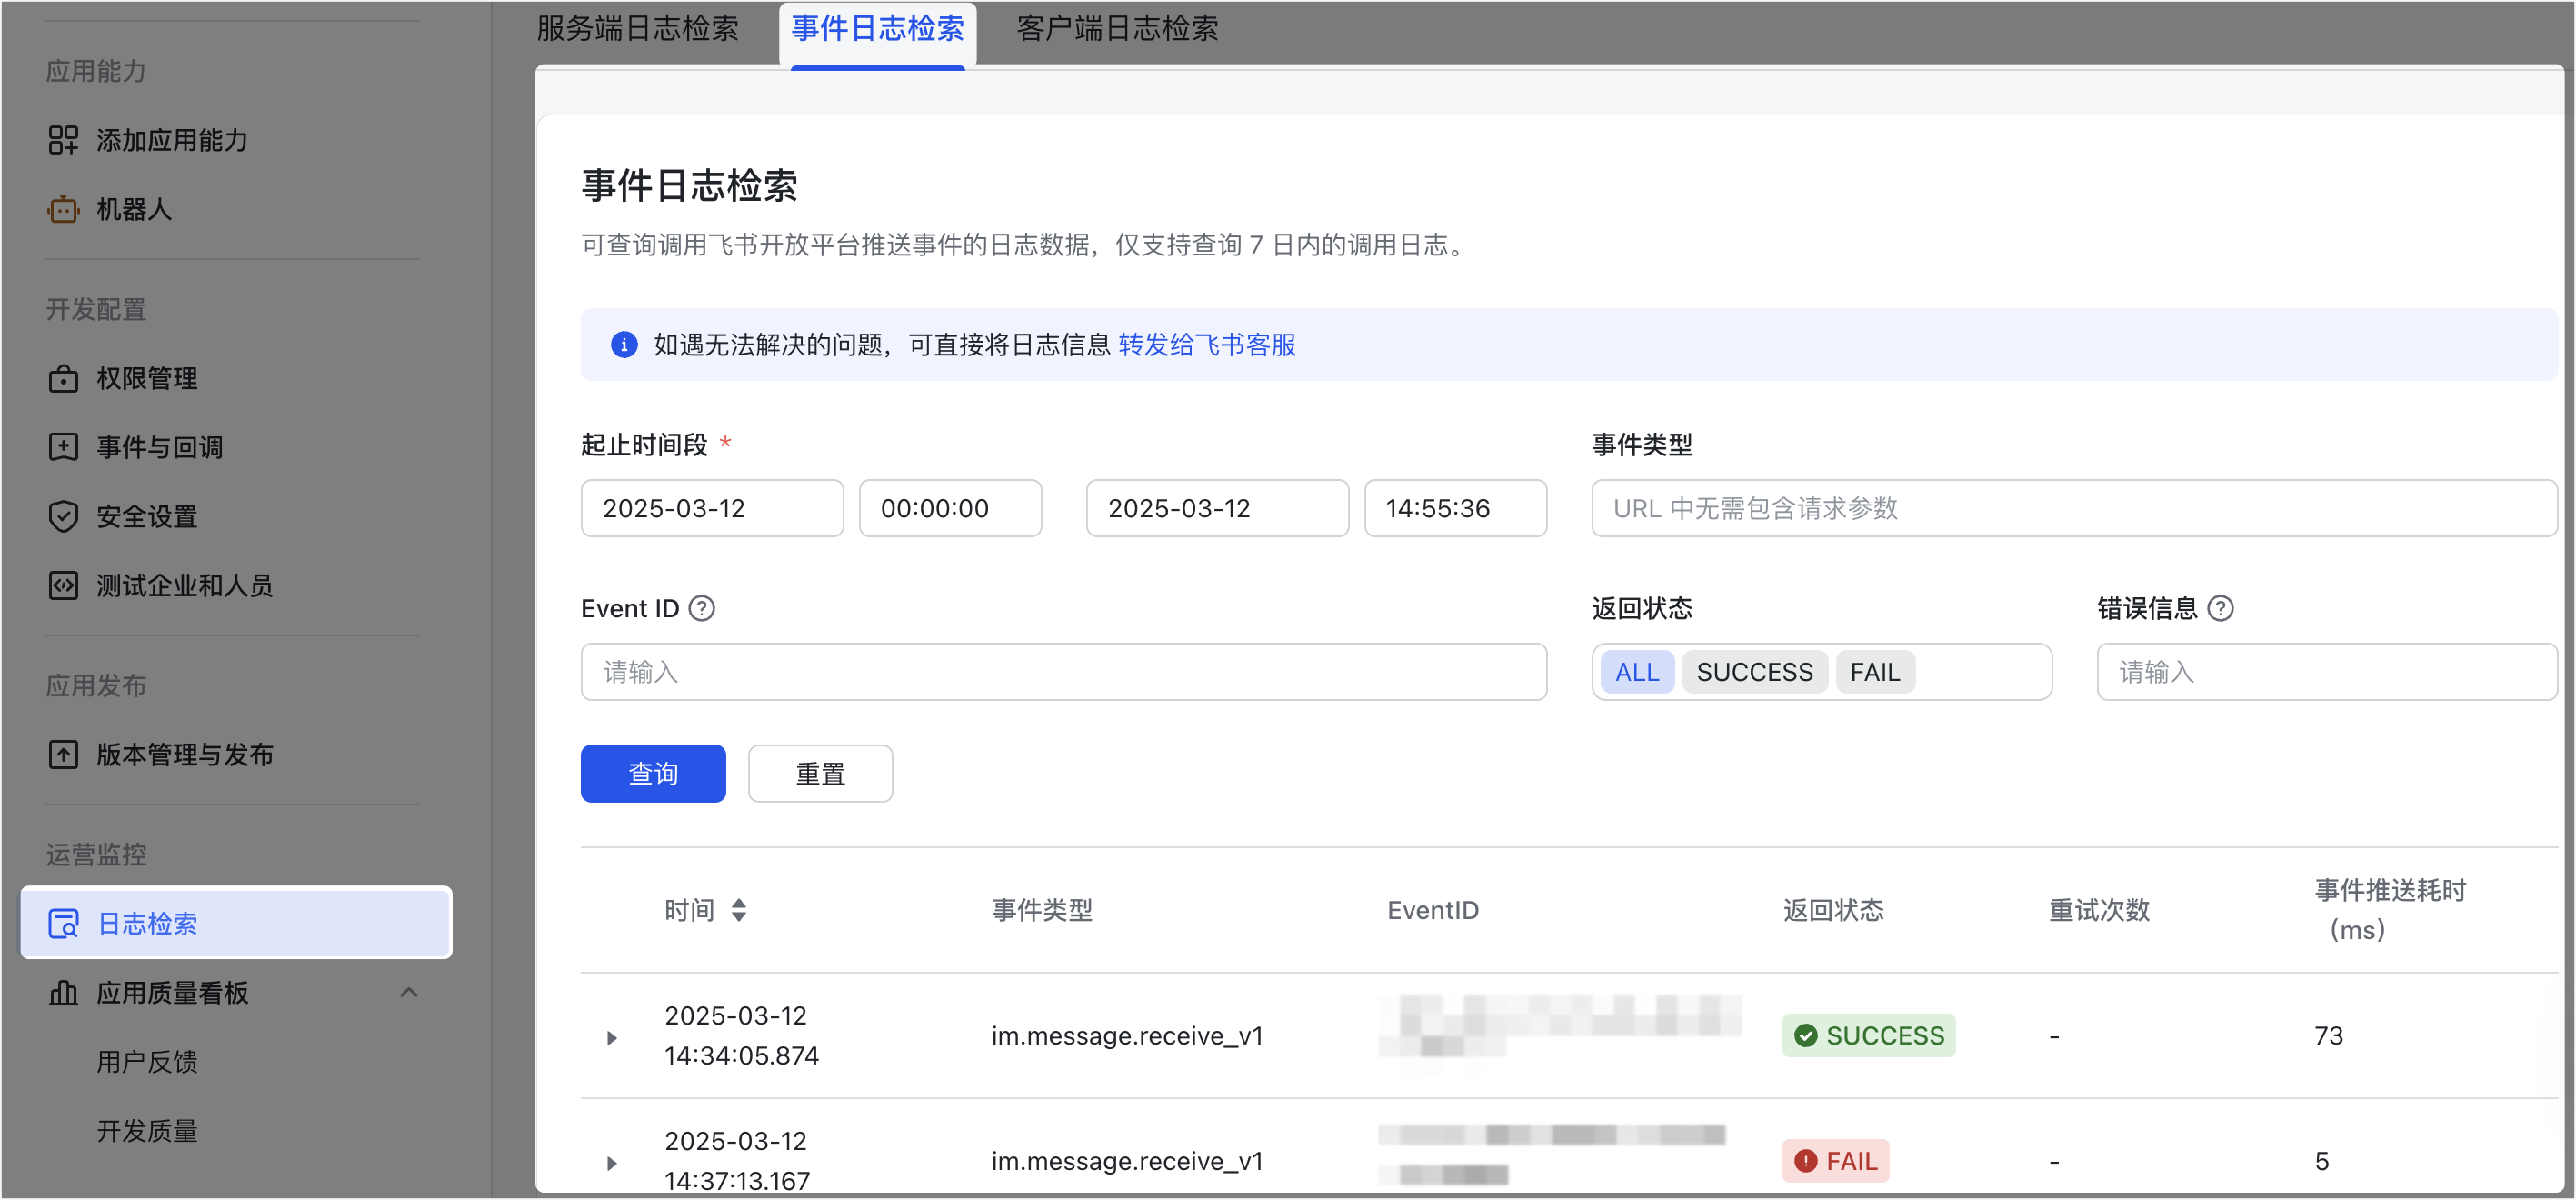Sort the table by time column
Screen dimensions: 2576x1200
[738, 910]
